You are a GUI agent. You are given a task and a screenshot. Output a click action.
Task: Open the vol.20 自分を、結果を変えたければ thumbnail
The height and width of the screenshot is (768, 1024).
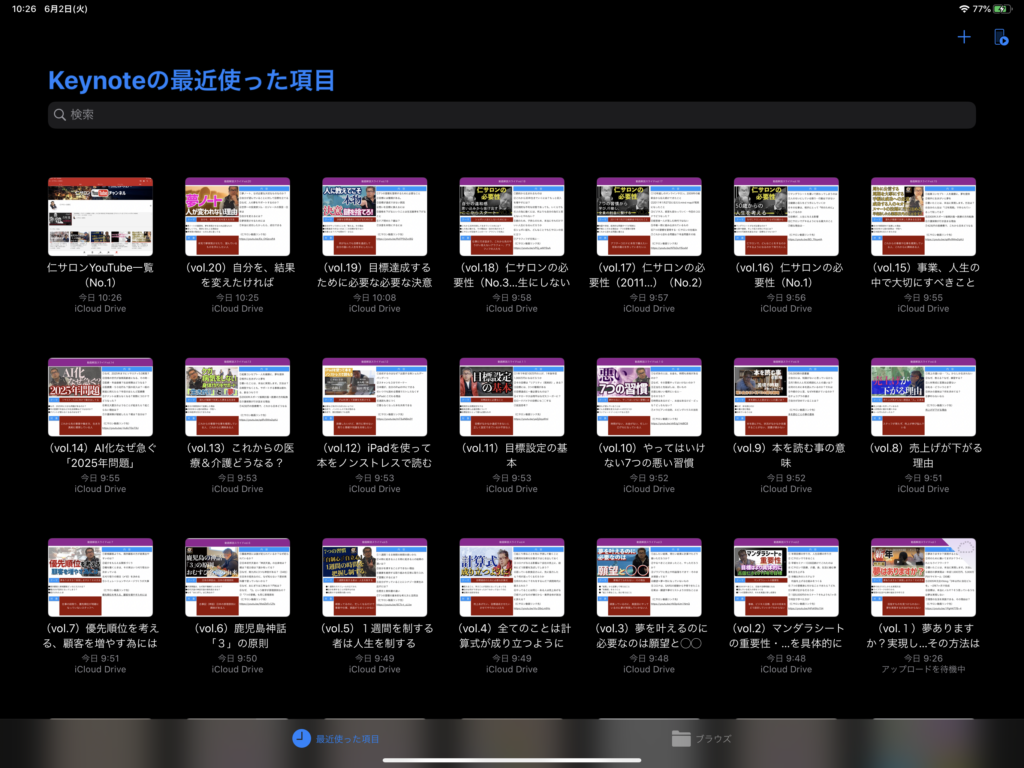tap(237, 217)
